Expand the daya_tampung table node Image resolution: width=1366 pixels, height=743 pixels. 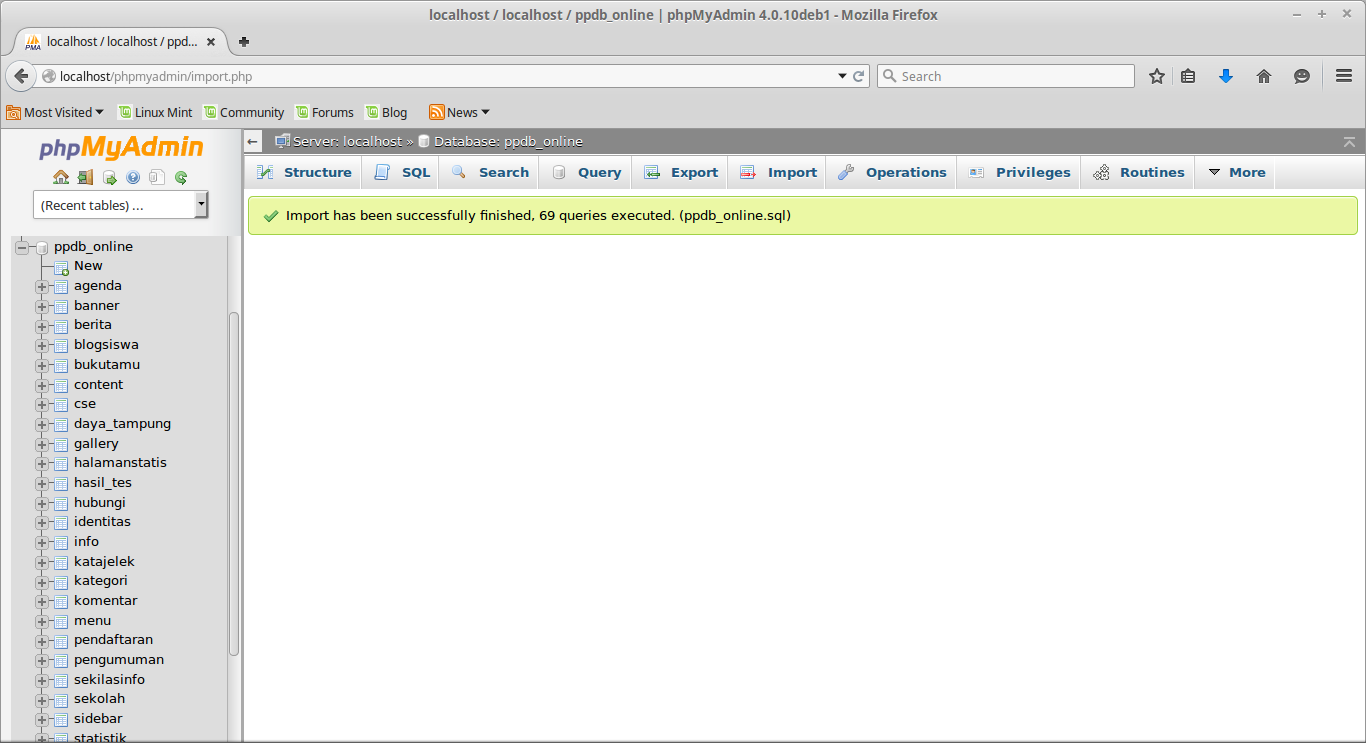pyautogui.click(x=42, y=425)
